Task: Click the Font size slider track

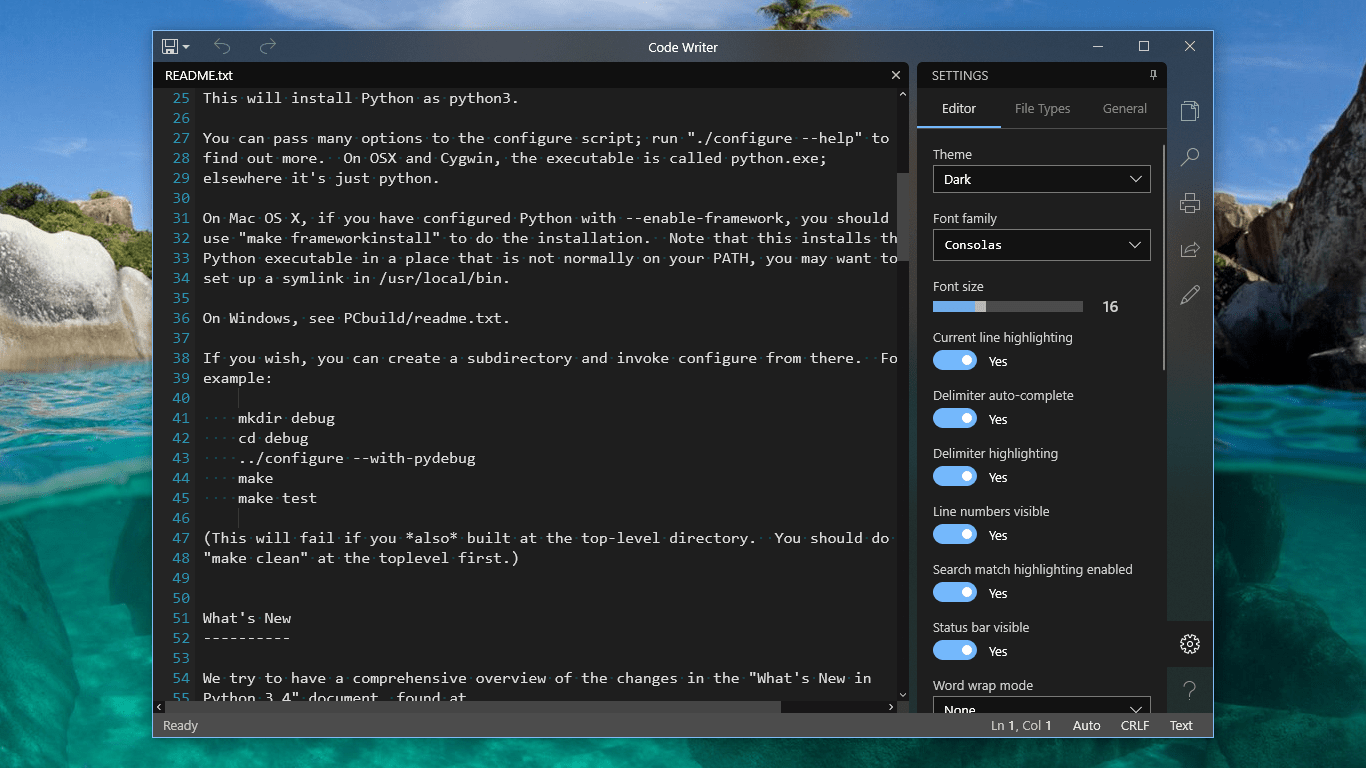Action: click(1008, 307)
